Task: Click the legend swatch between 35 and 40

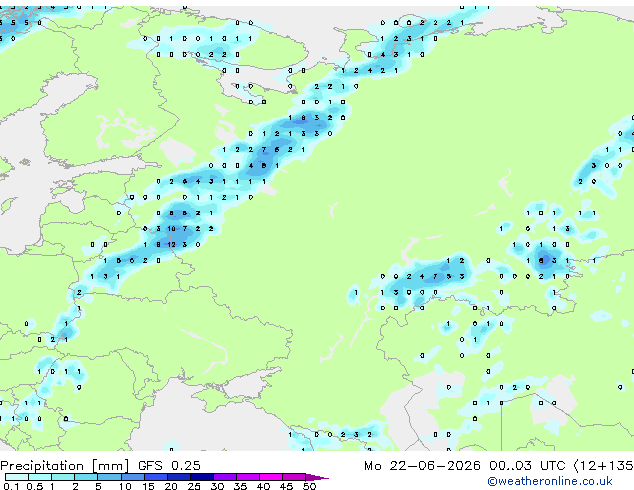Action: click(x=247, y=477)
